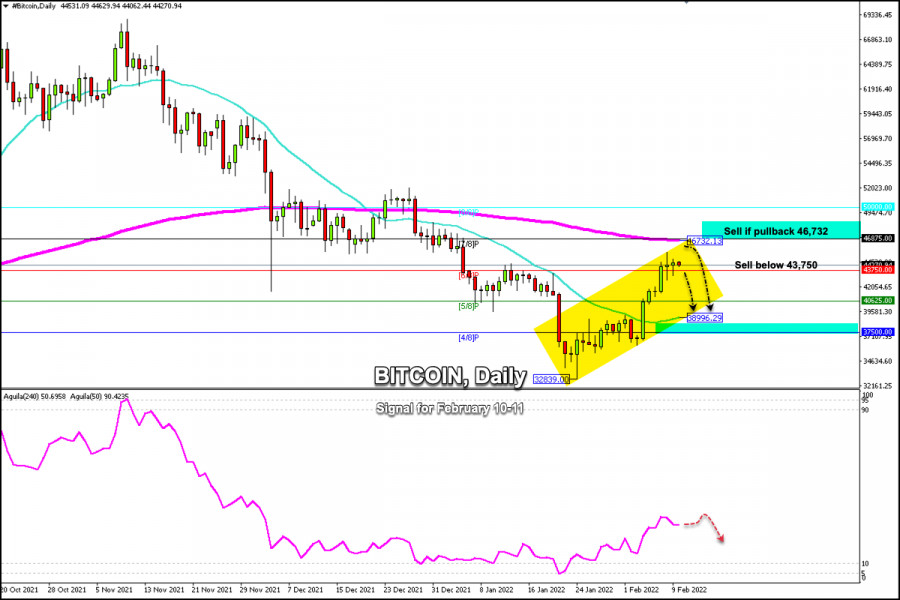Click the [5/8]P Murray level label
The height and width of the screenshot is (600, 900).
[468, 307]
